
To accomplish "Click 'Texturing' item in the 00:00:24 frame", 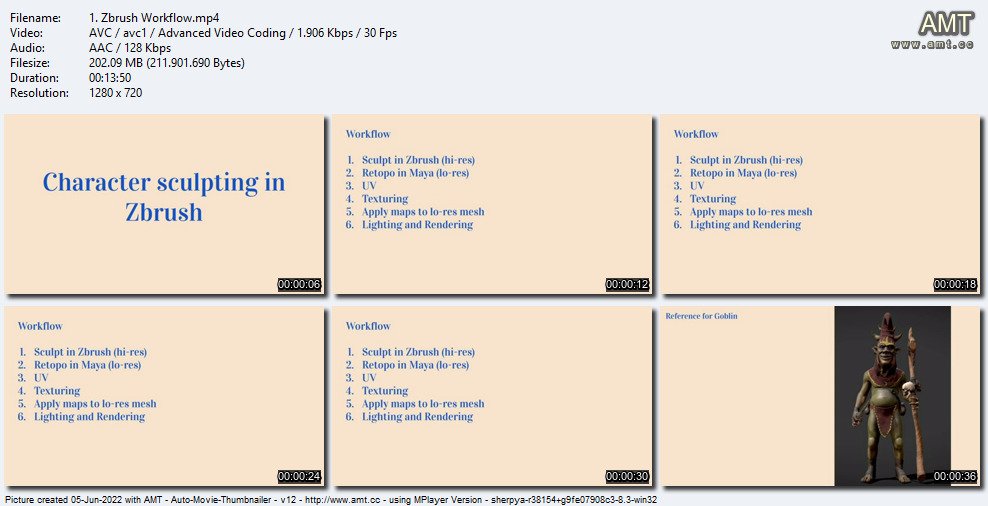I will 57,391.
